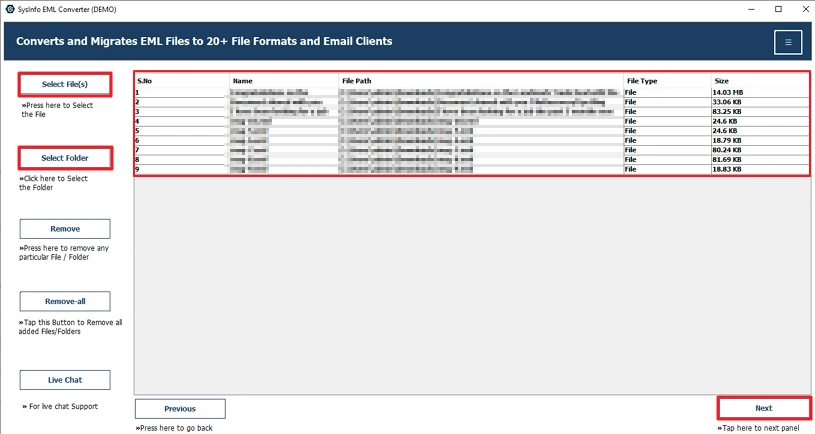This screenshot has height=434, width=815.
Task: Select the row sized 33.06 KB
Action: (471, 102)
